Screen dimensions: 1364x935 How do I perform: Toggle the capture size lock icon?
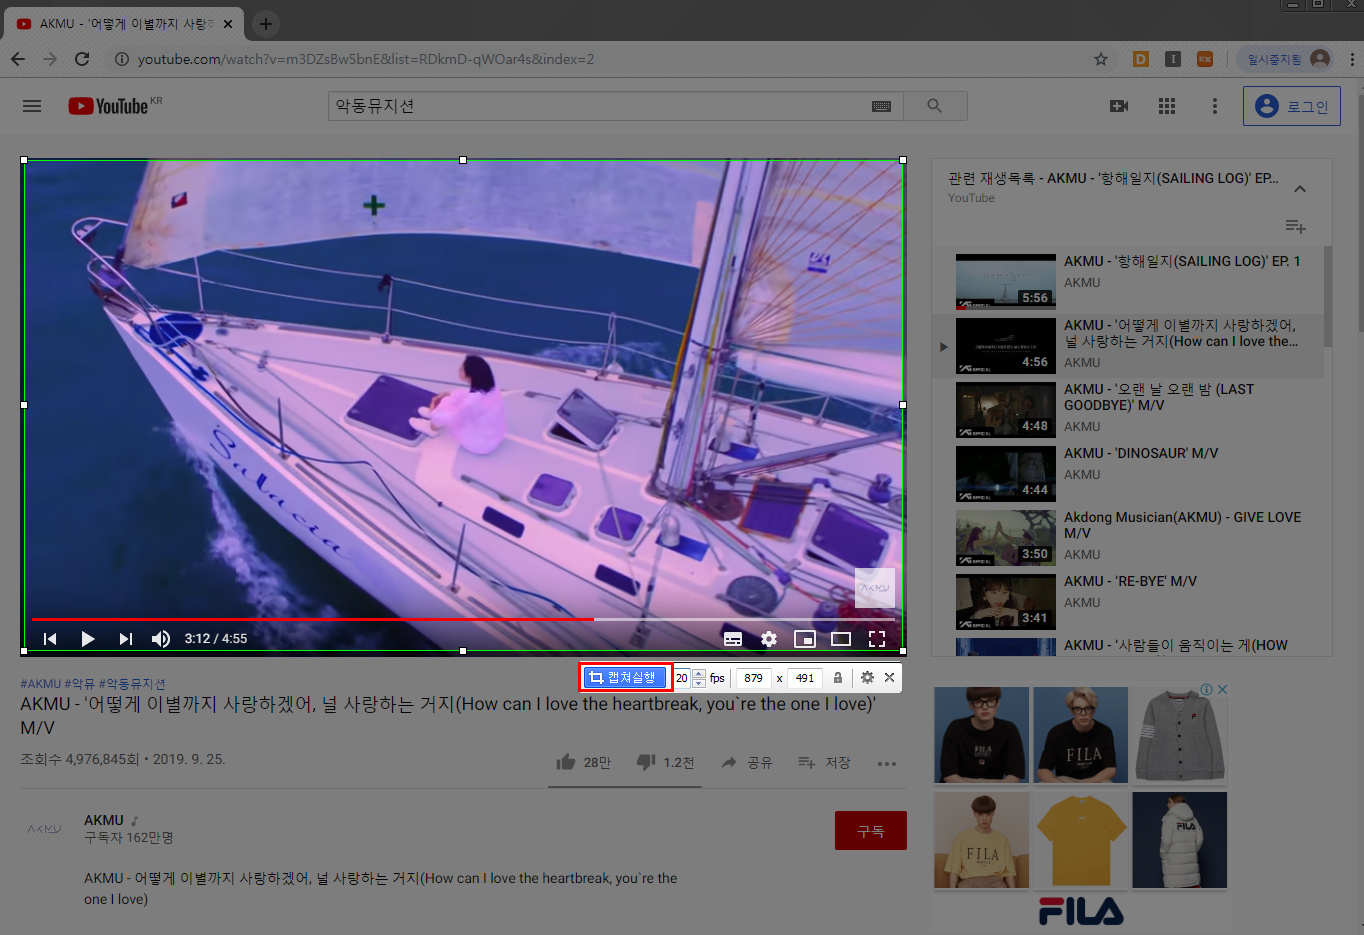tap(838, 678)
